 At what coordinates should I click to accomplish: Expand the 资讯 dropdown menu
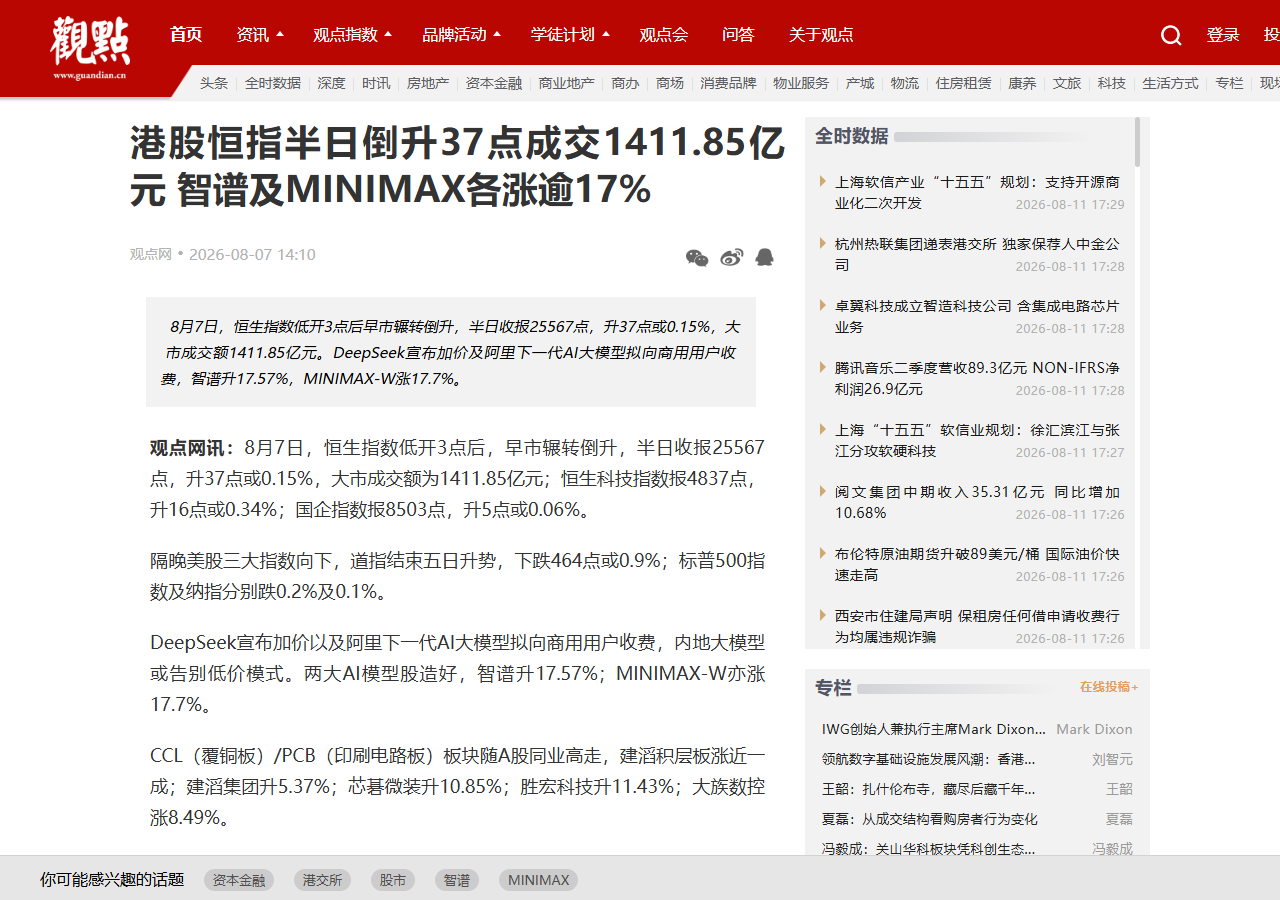[260, 35]
